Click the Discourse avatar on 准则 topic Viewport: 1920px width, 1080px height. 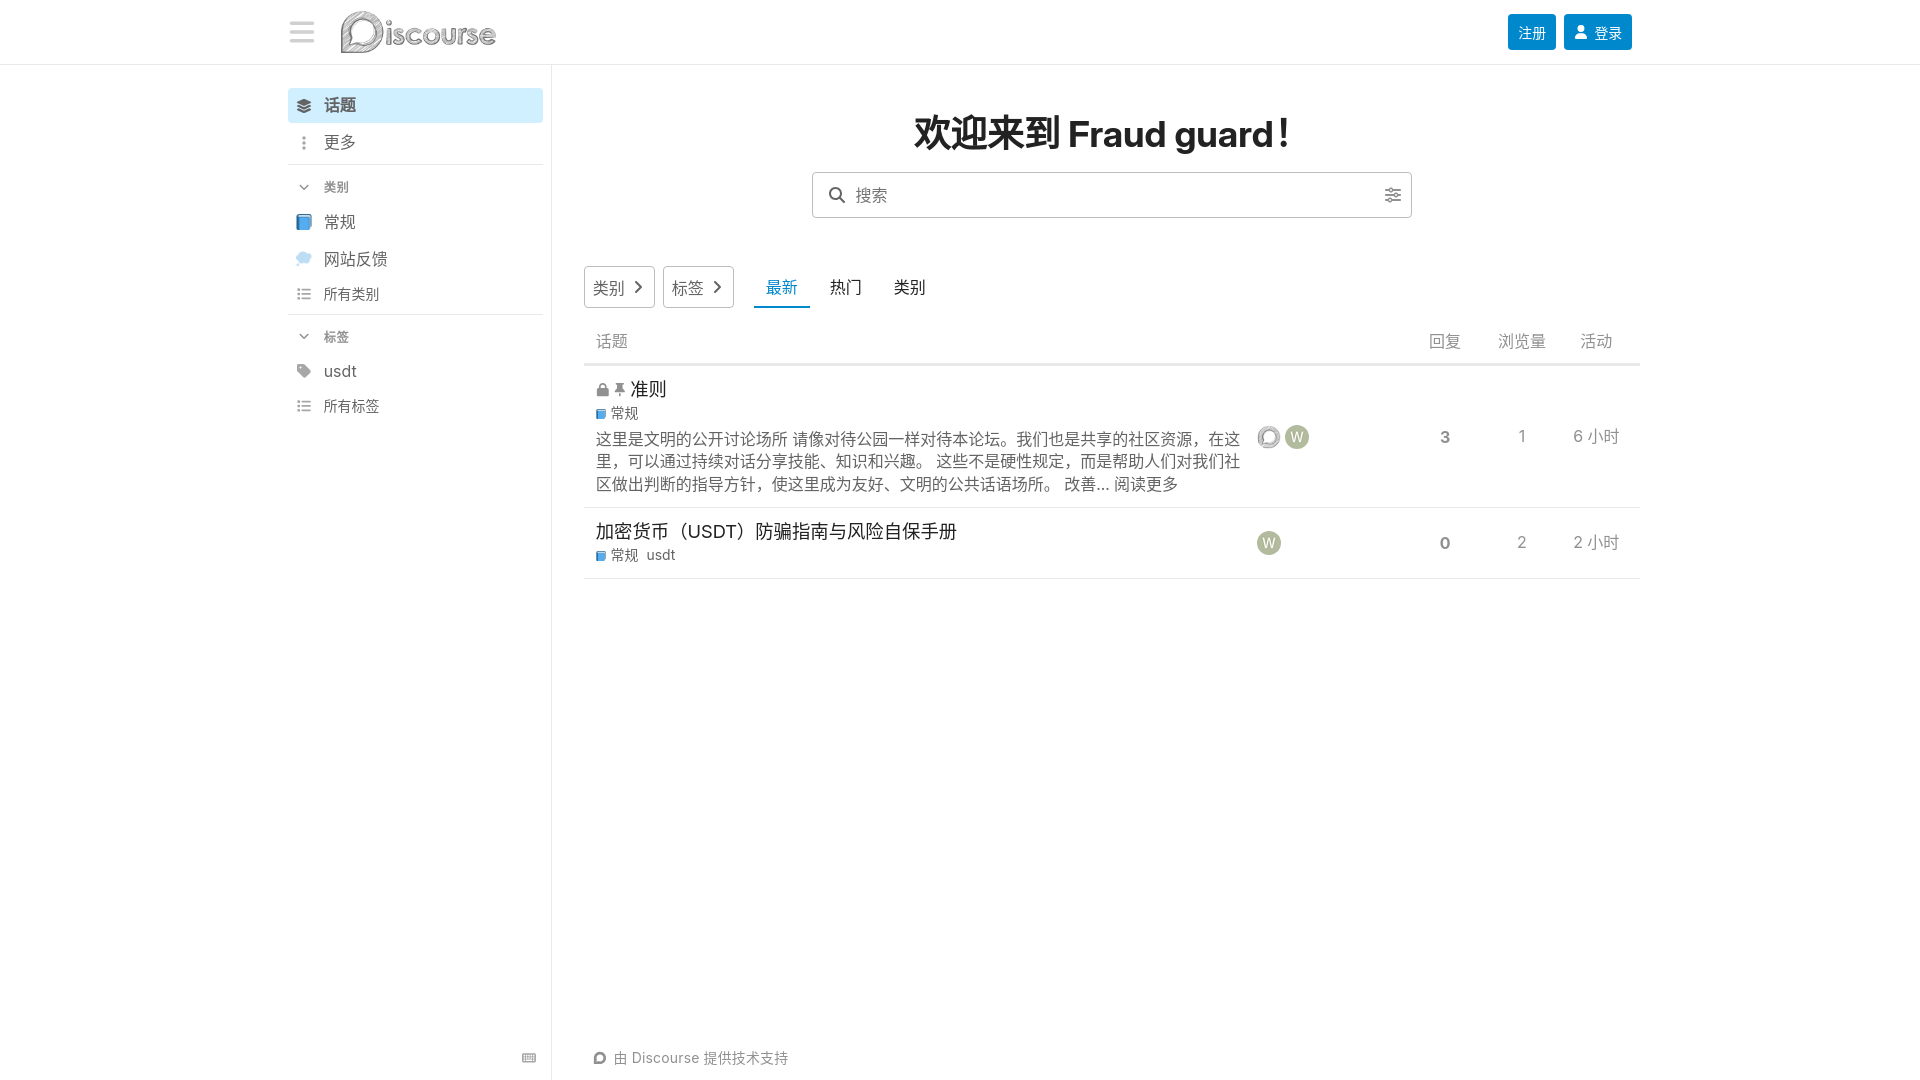1269,437
